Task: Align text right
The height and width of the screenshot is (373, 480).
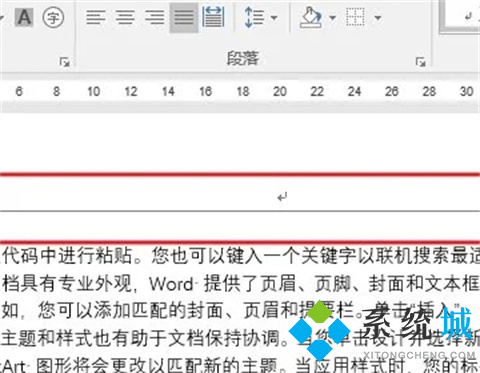Action: [155, 17]
